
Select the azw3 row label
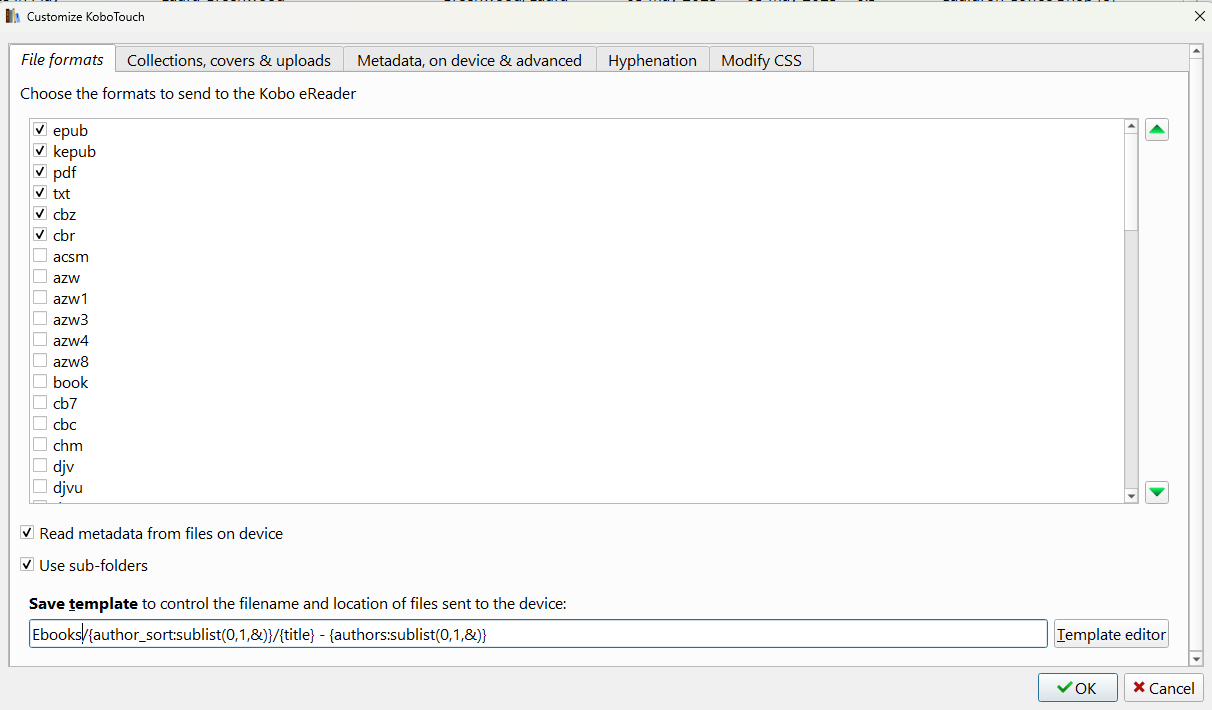[x=71, y=319]
